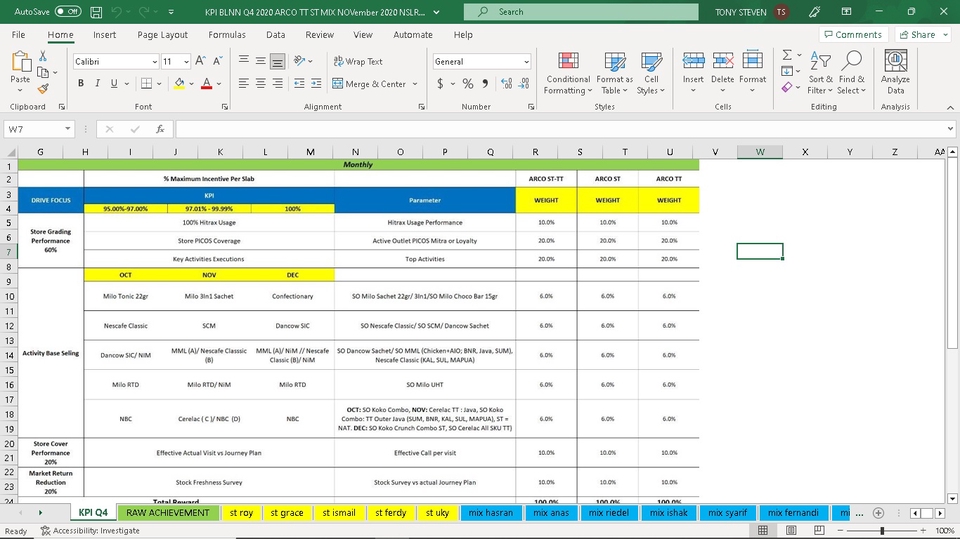Screen dimensions: 960x539
Task: Switch to the Insert ribbon tab
Action: pos(105,35)
